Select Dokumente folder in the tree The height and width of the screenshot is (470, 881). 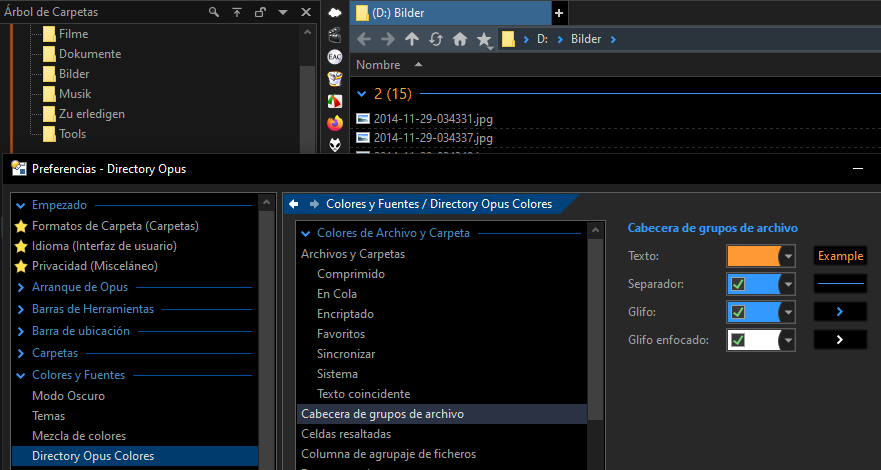point(90,54)
